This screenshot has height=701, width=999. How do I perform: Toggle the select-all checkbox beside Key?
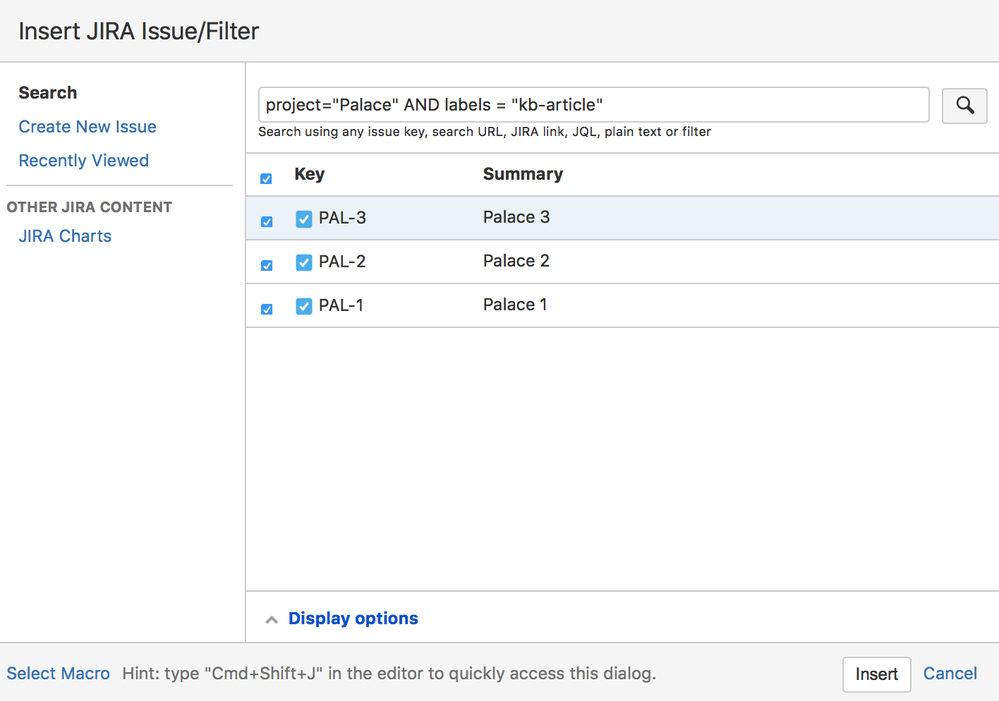266,178
